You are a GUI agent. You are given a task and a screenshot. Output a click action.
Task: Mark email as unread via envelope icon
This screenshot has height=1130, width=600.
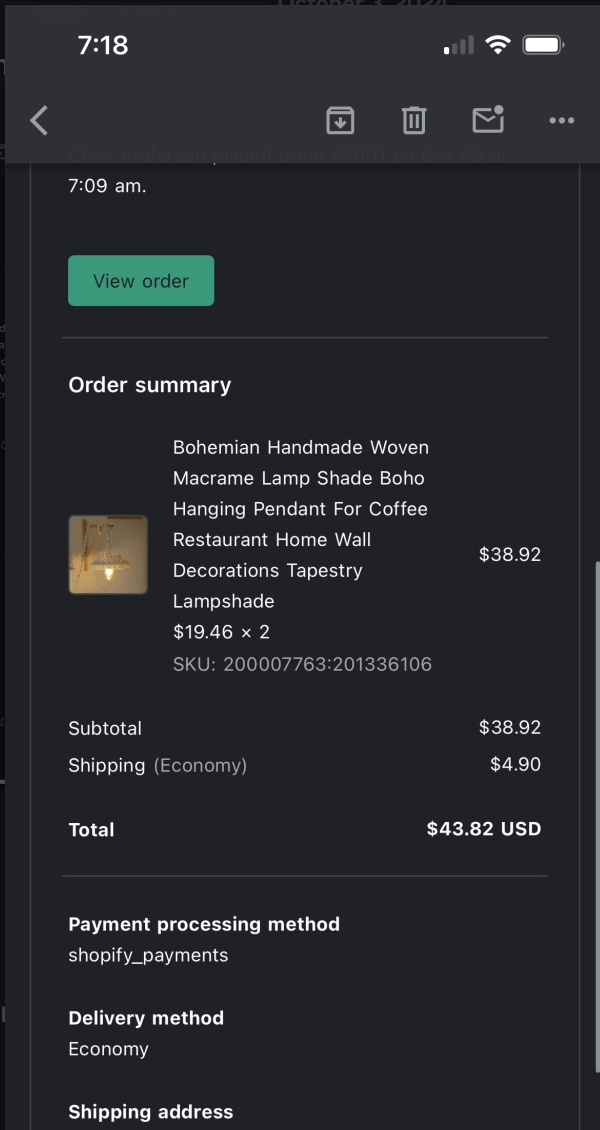488,120
